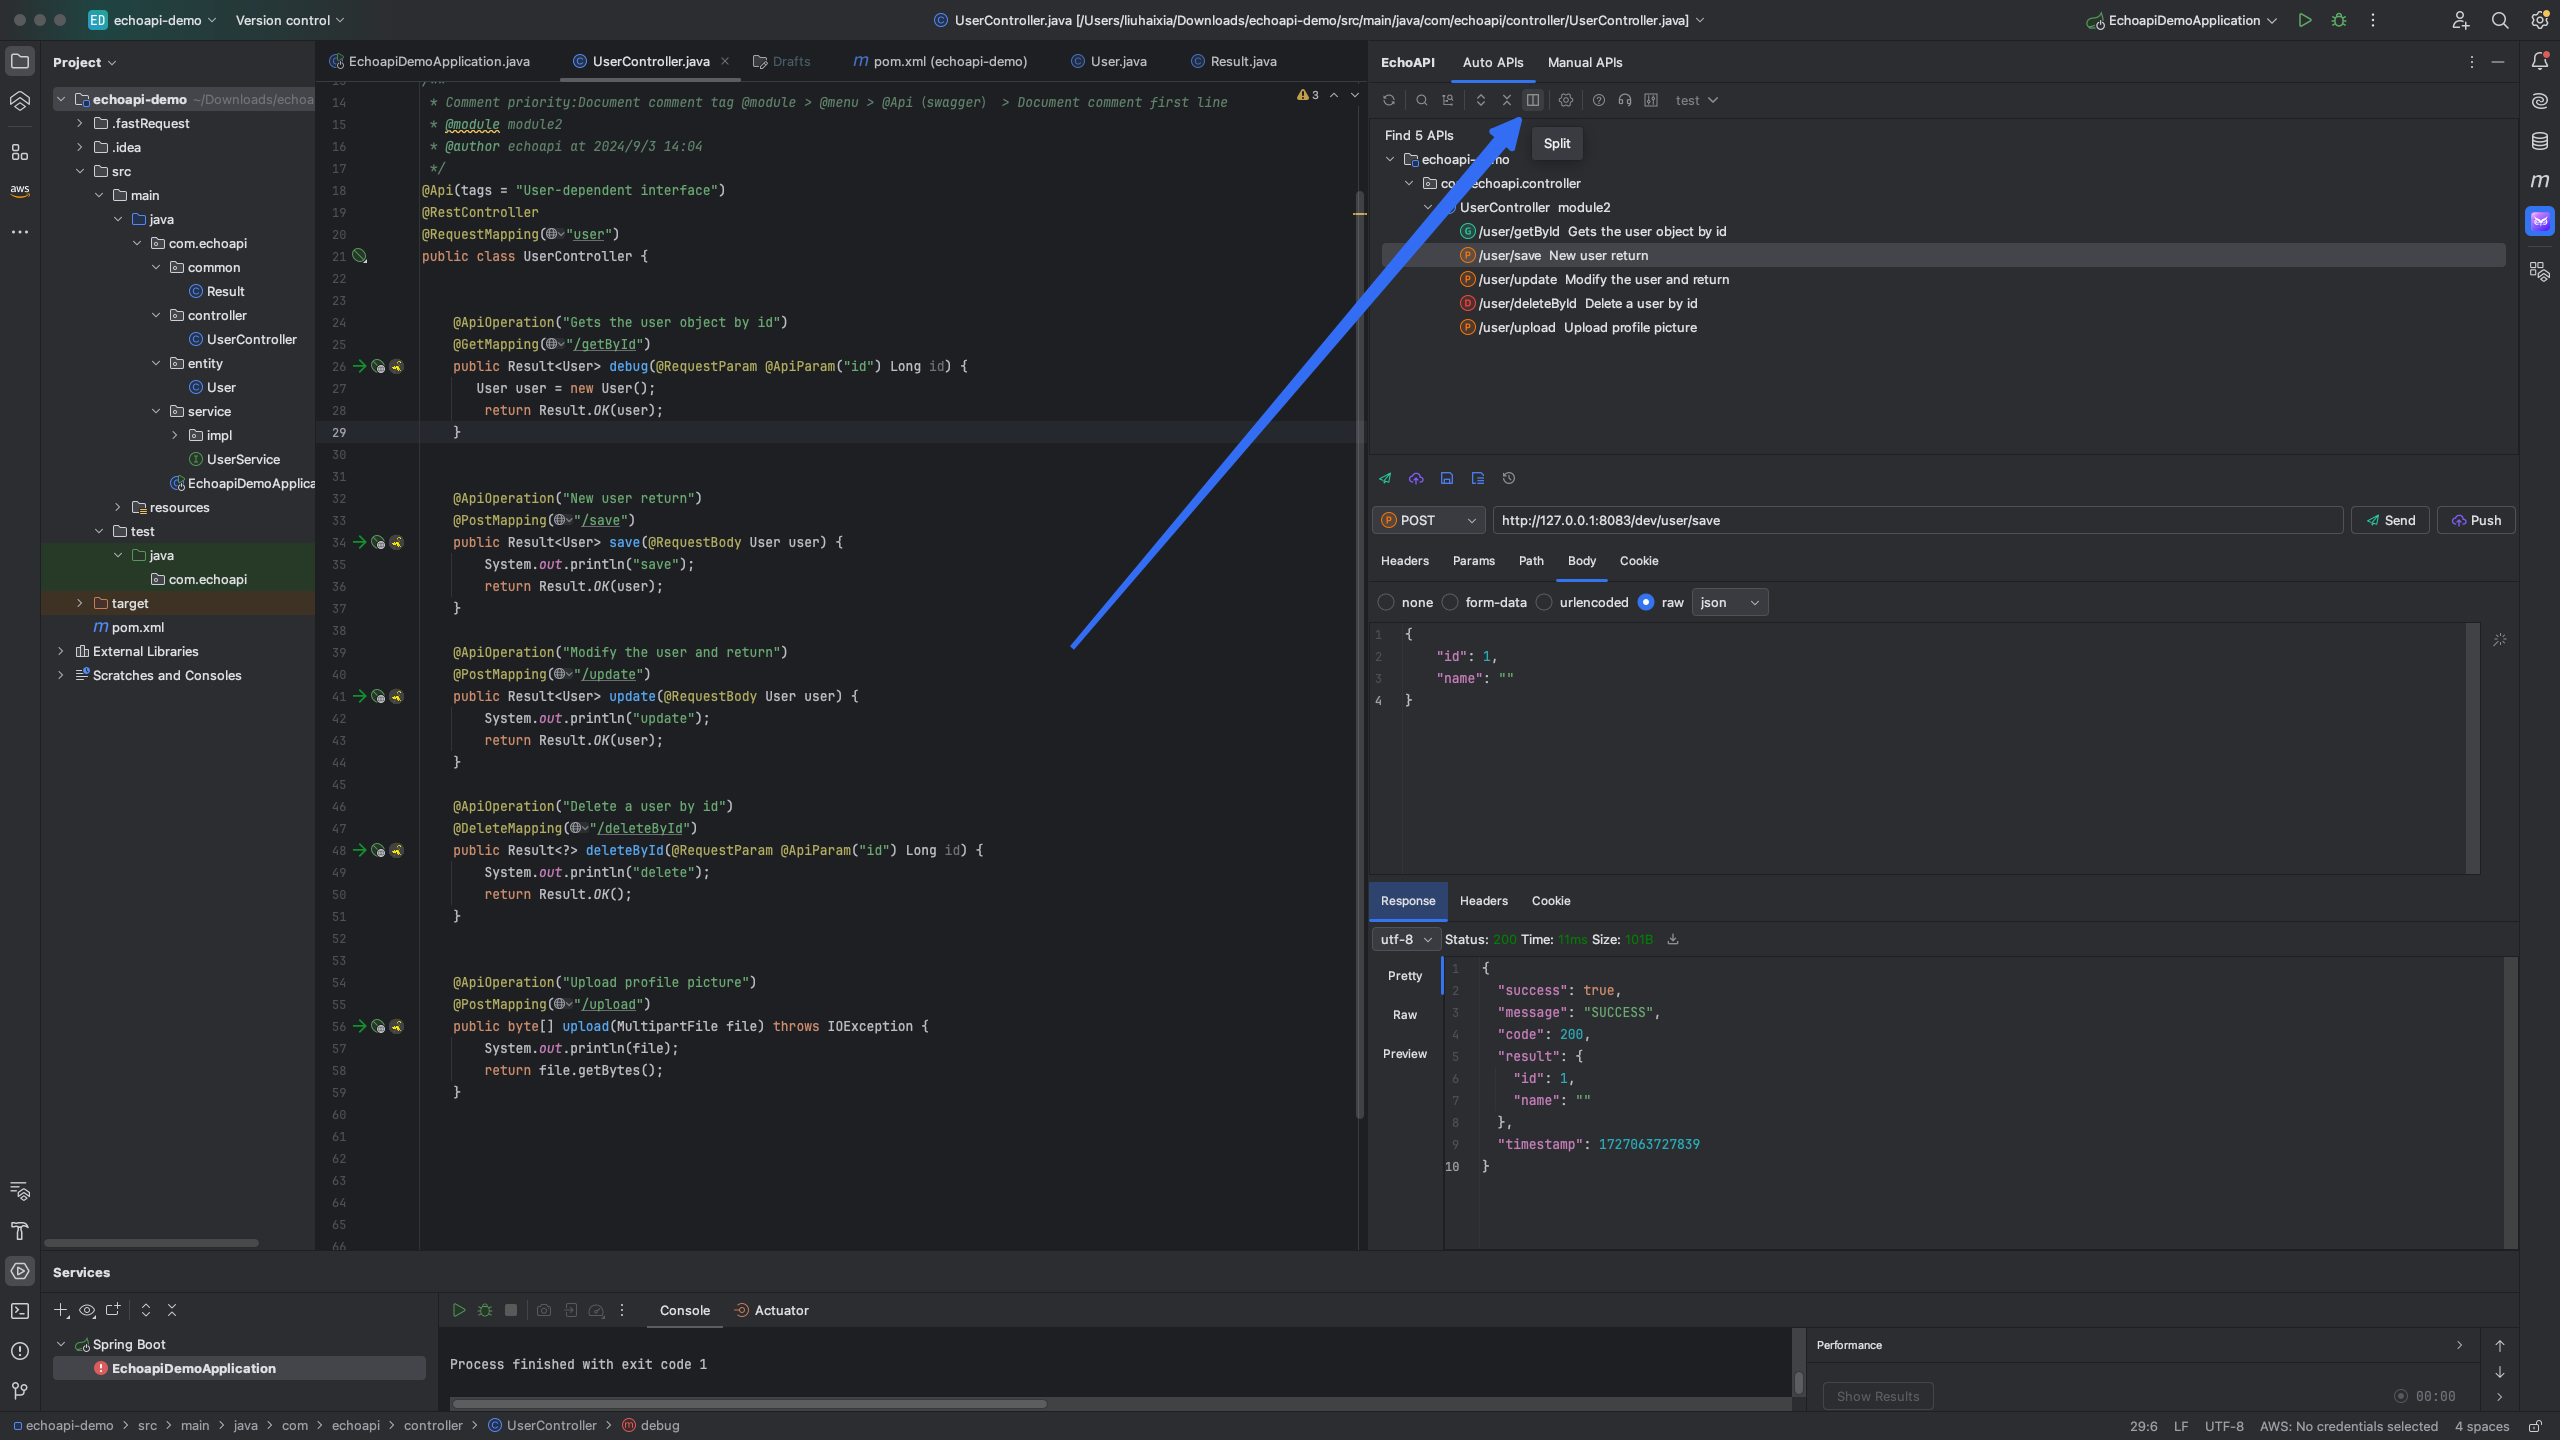The height and width of the screenshot is (1440, 2560).
Task: Open the POST method dropdown
Action: click(1428, 520)
